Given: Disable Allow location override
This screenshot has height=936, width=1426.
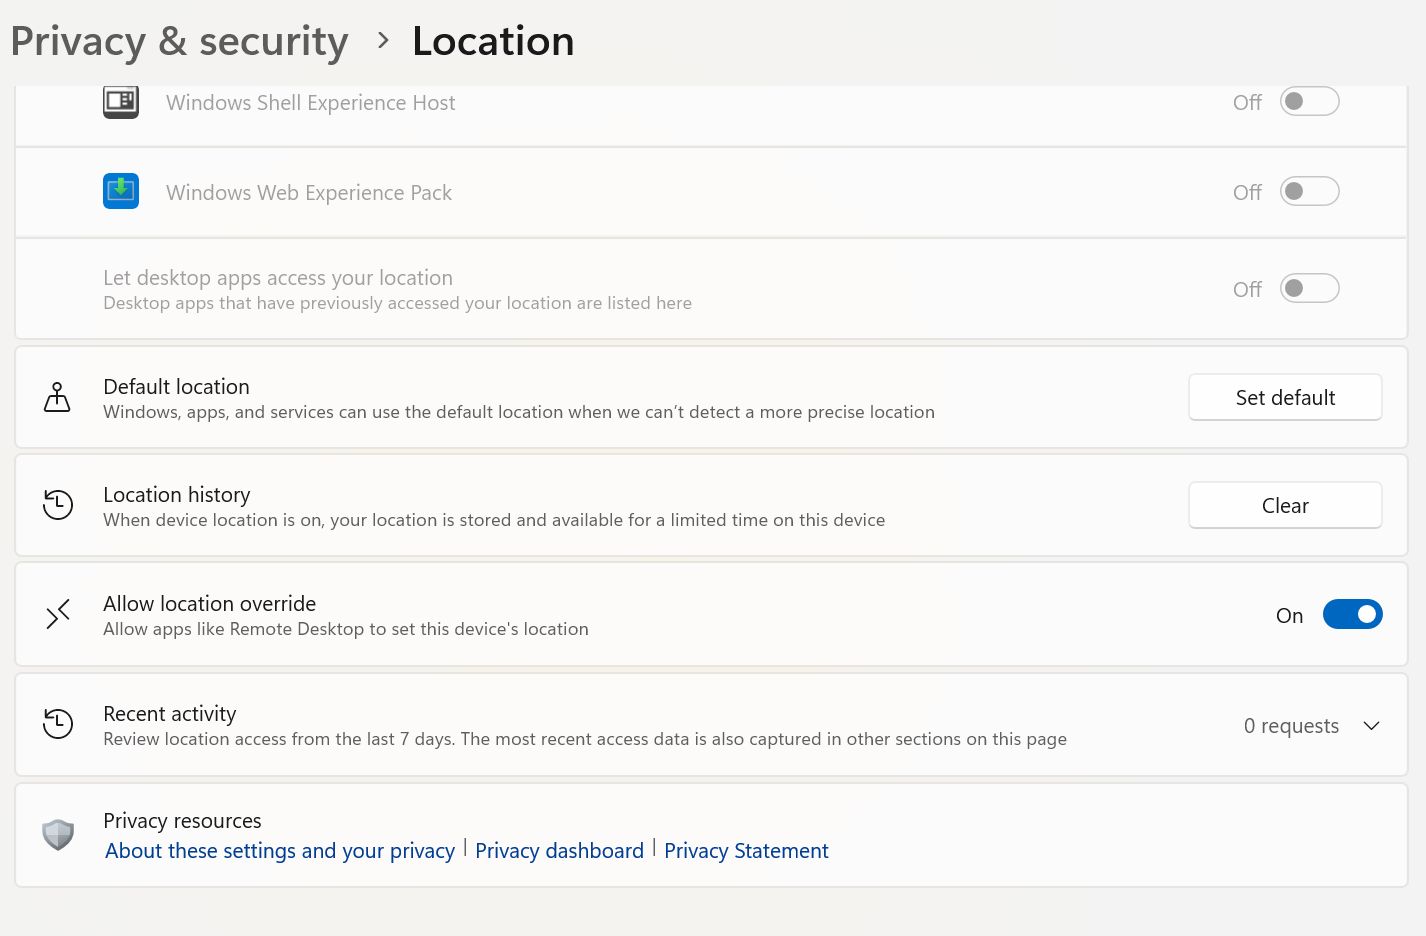Looking at the screenshot, I should tap(1352, 614).
